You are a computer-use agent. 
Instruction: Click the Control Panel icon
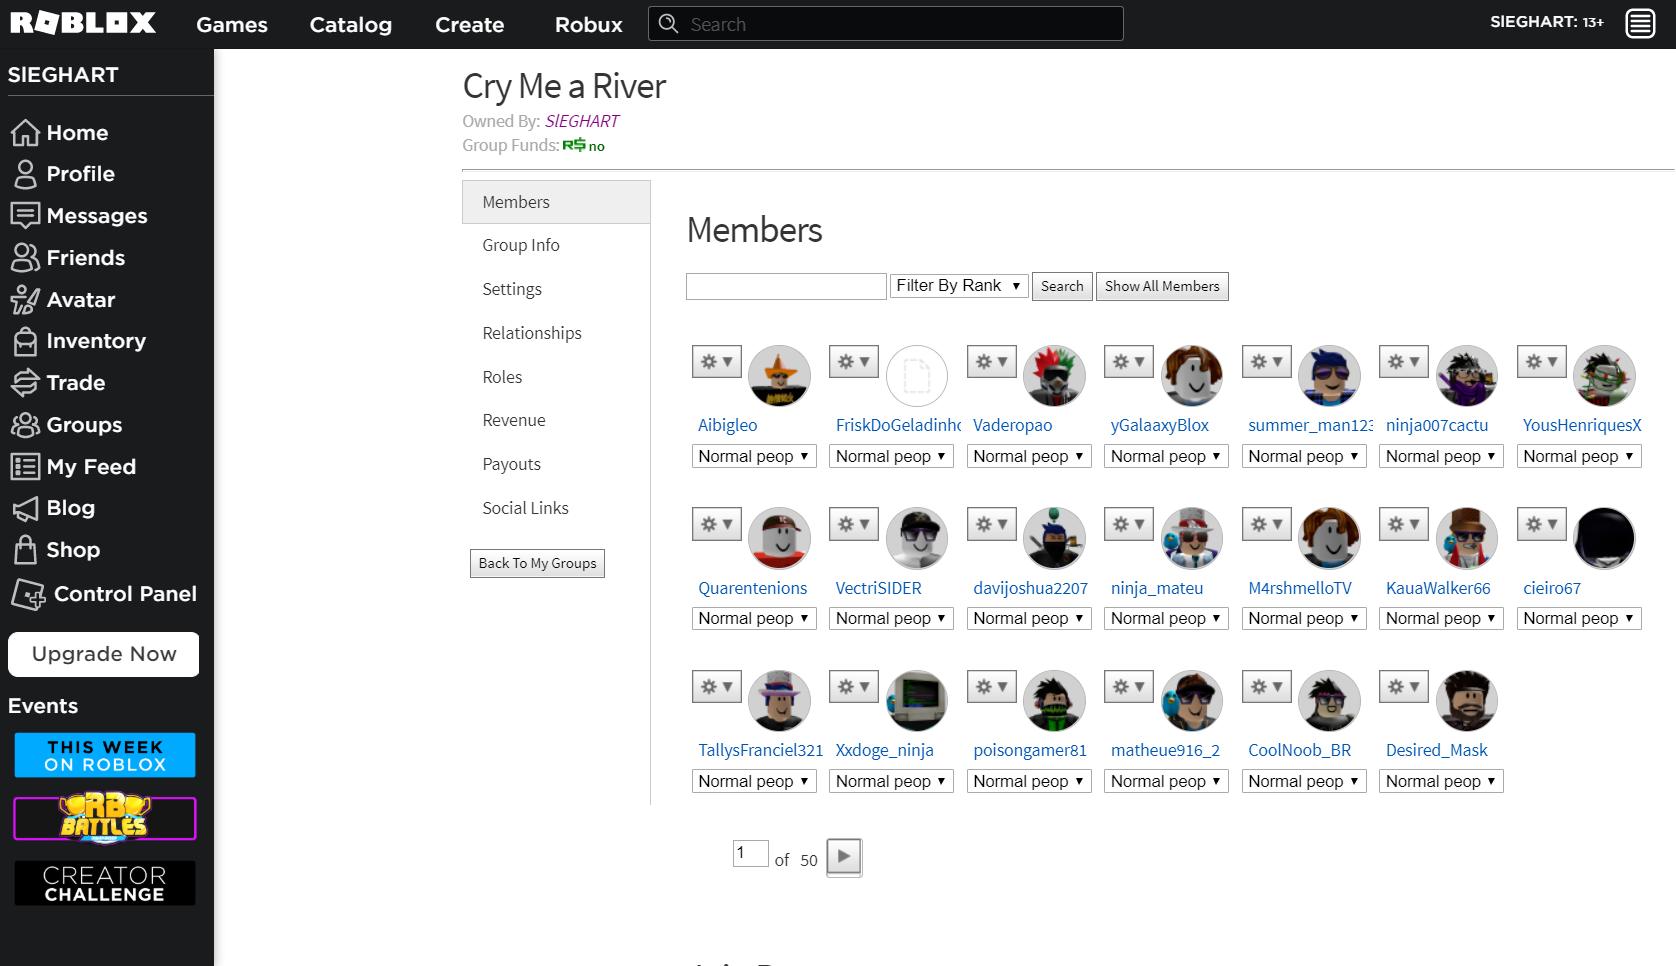click(28, 594)
